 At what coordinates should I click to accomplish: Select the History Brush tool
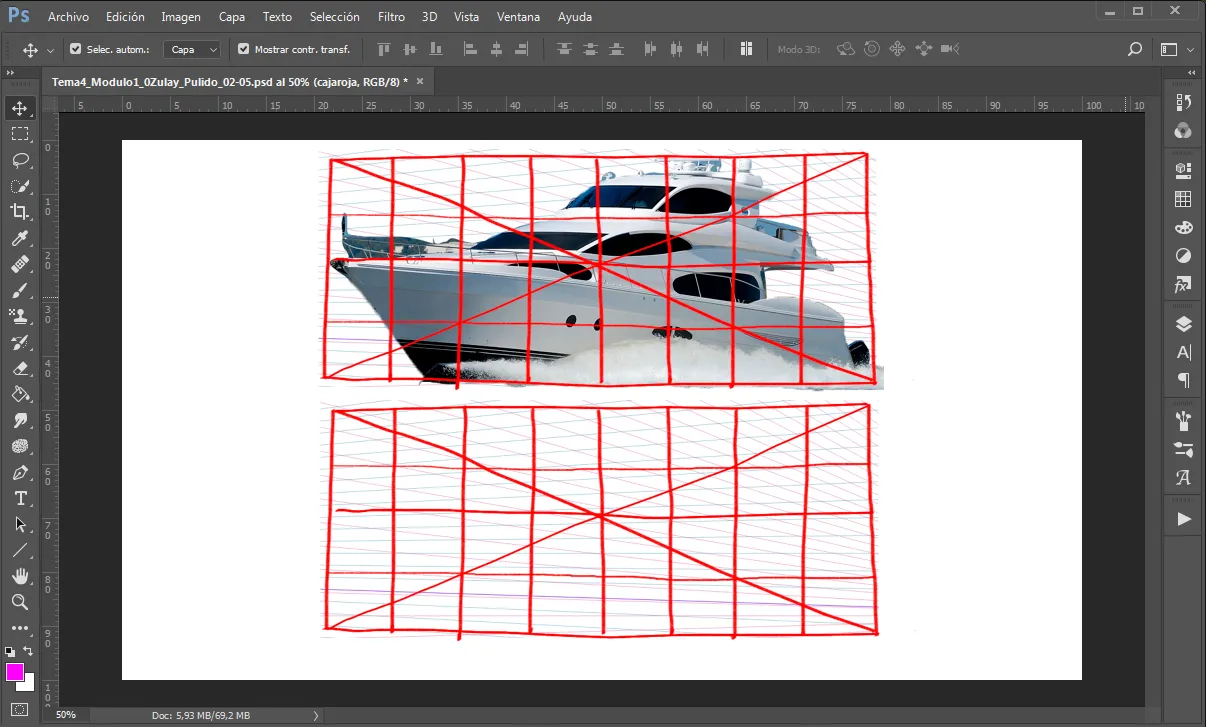pos(20,342)
